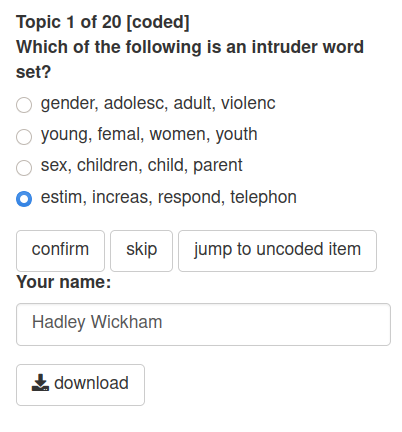
Task: Click the label 'estim, increas, respond, telephon'
Action: (x=169, y=197)
